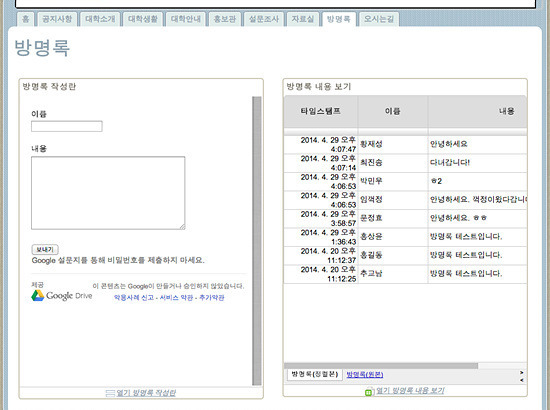Viewport: 550px width, 410px height.
Task: Select the name cell 박민우
Action: 393,181
